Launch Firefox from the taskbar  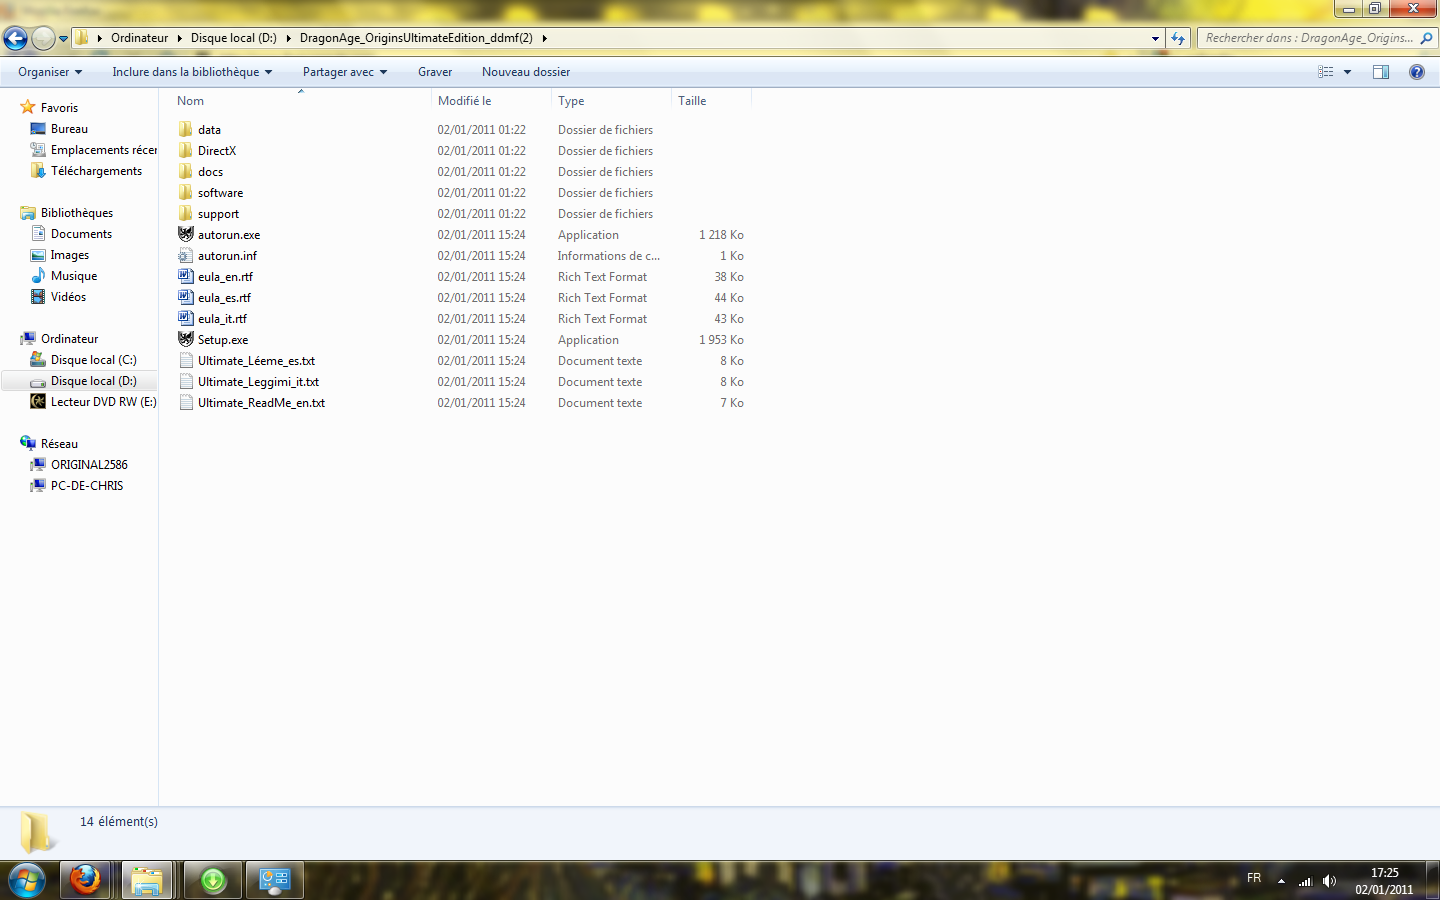tap(85, 880)
